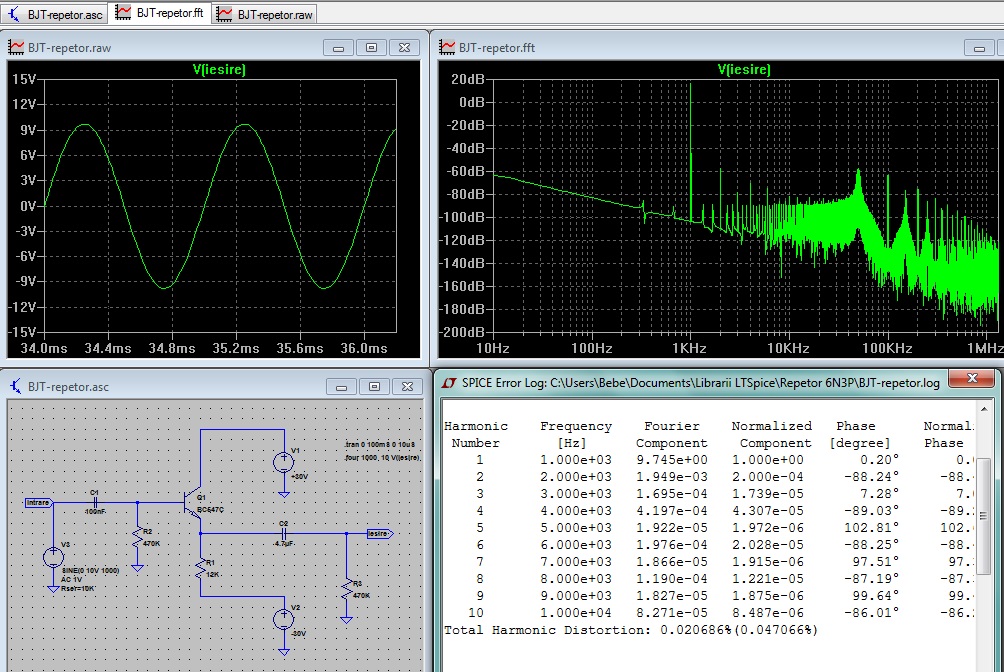The image size is (1004, 672).
Task: Click the phase value 102.81° in degree column
Action: click(871, 528)
